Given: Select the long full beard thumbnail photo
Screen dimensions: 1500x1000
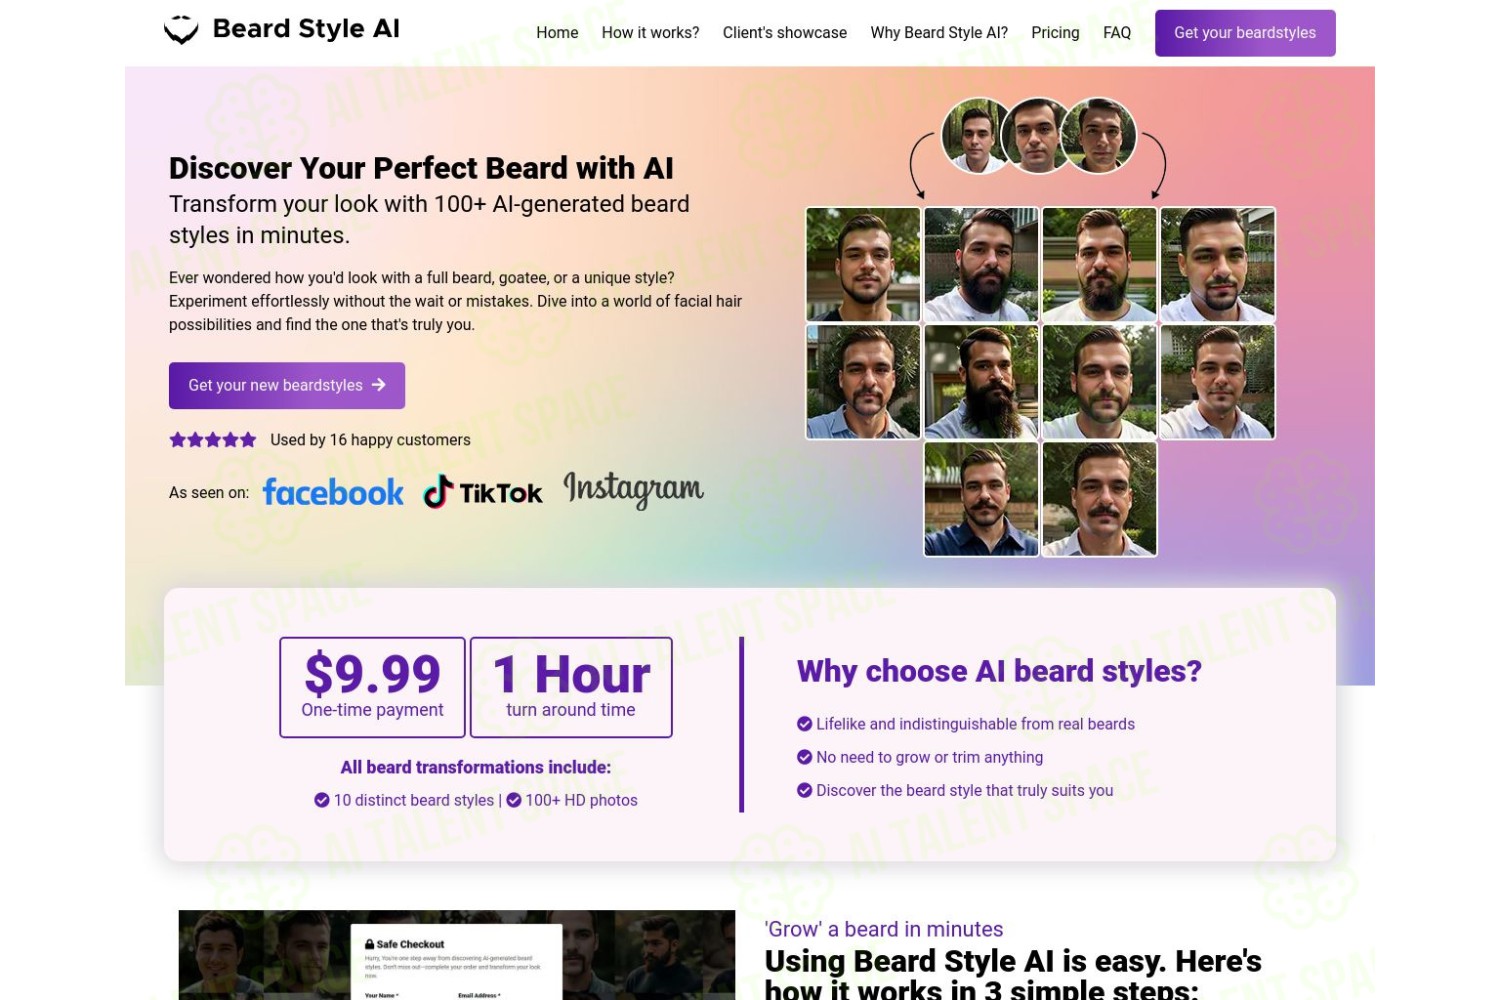Looking at the screenshot, I should (x=981, y=382).
